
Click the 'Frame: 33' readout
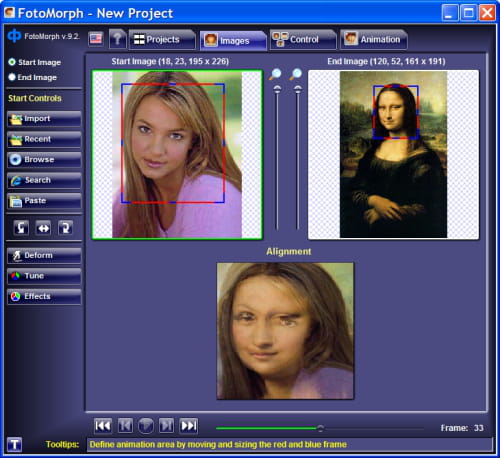point(462,428)
